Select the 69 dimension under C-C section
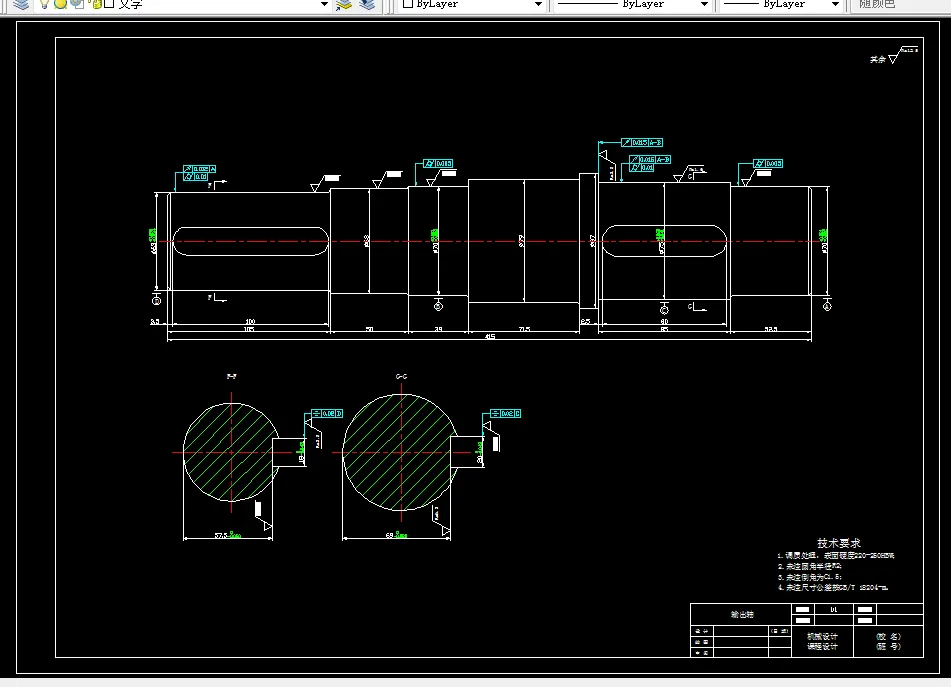The height and width of the screenshot is (687, 951). pyautogui.click(x=396, y=535)
